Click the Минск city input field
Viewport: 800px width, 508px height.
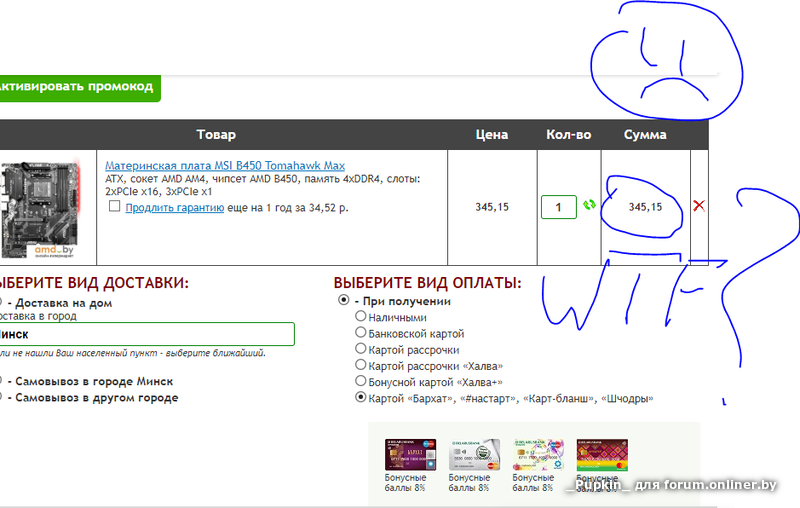point(145,334)
